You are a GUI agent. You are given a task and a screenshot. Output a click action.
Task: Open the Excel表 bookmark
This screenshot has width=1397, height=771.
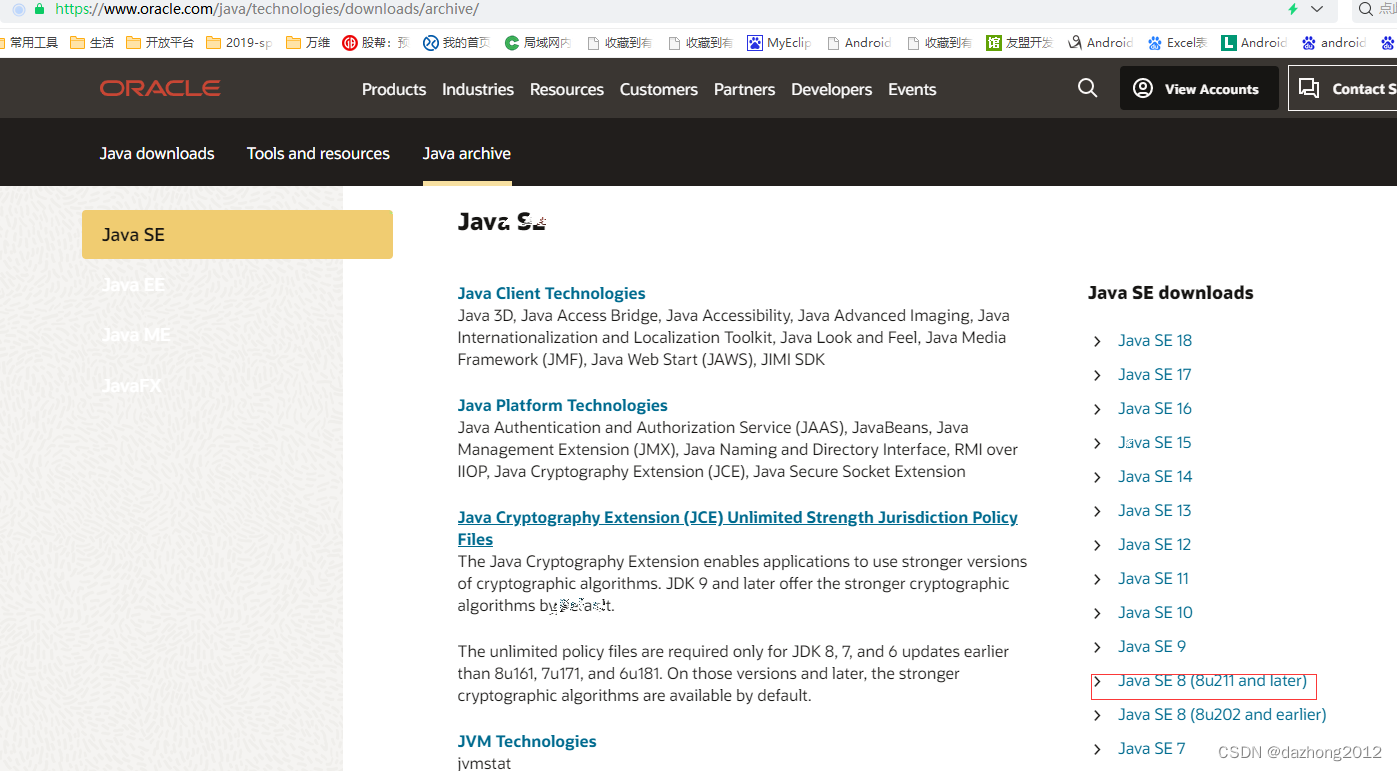click(1177, 42)
